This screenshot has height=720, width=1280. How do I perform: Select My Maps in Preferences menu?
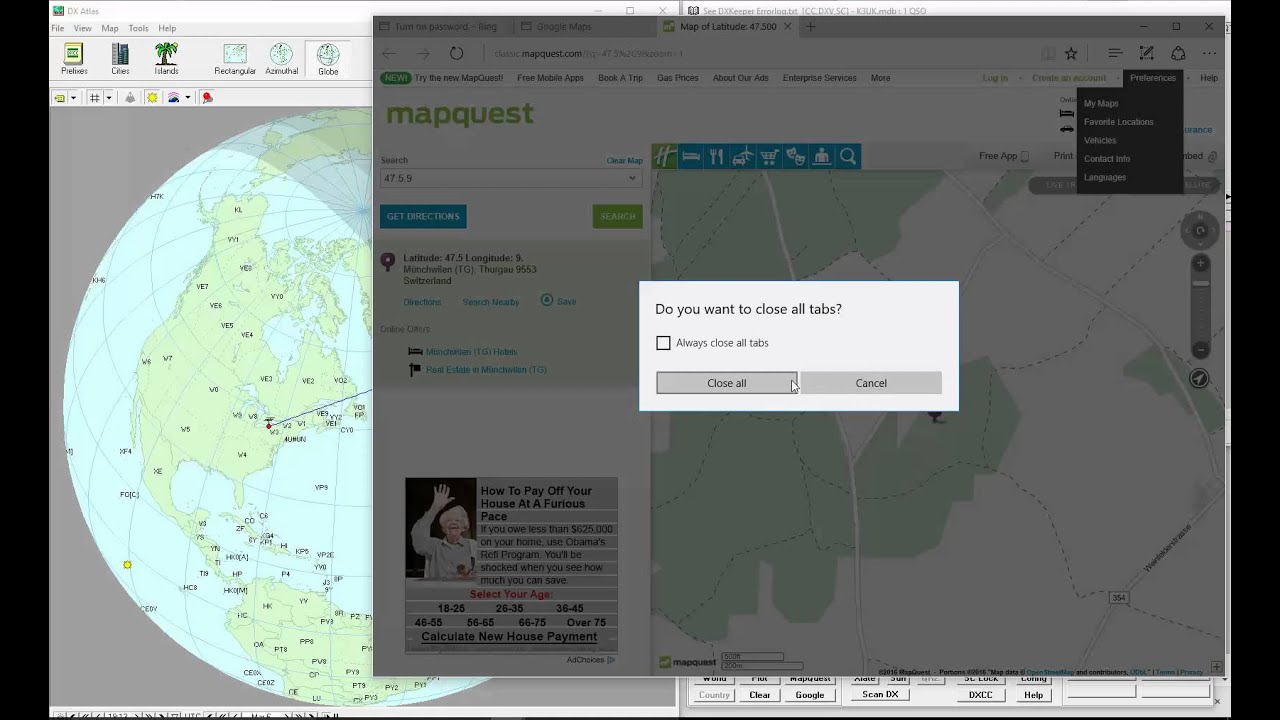coord(1101,104)
